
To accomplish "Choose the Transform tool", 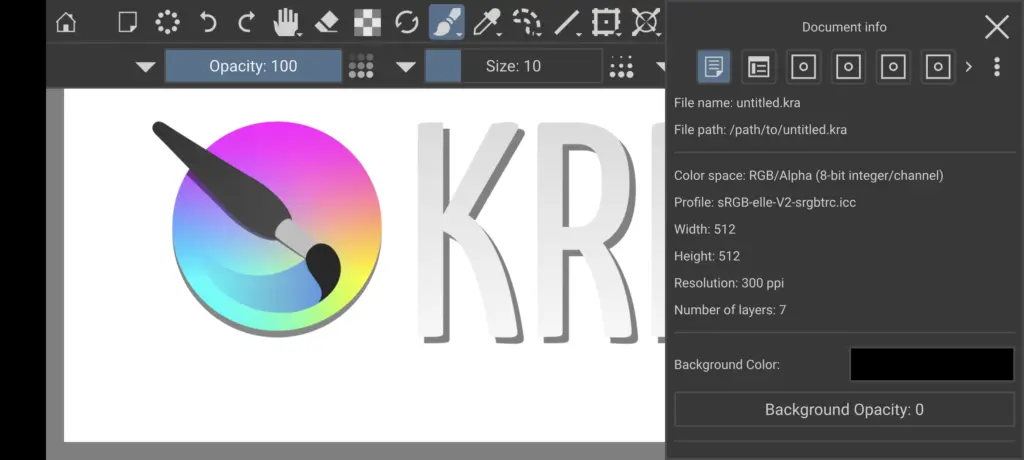I will tap(605, 22).
